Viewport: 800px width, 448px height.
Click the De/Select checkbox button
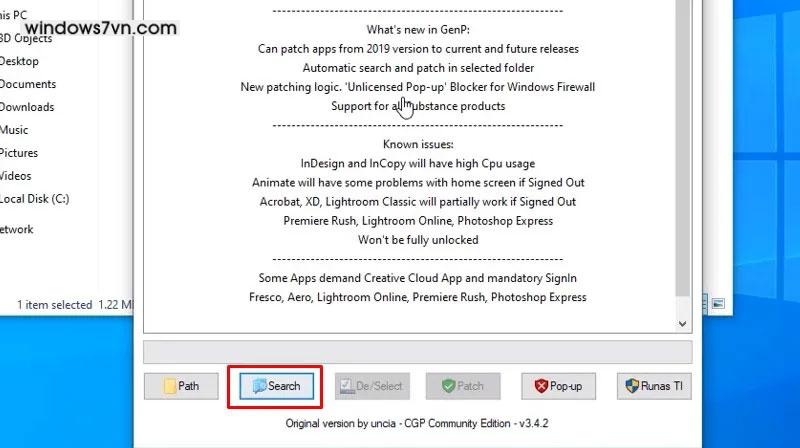370,386
